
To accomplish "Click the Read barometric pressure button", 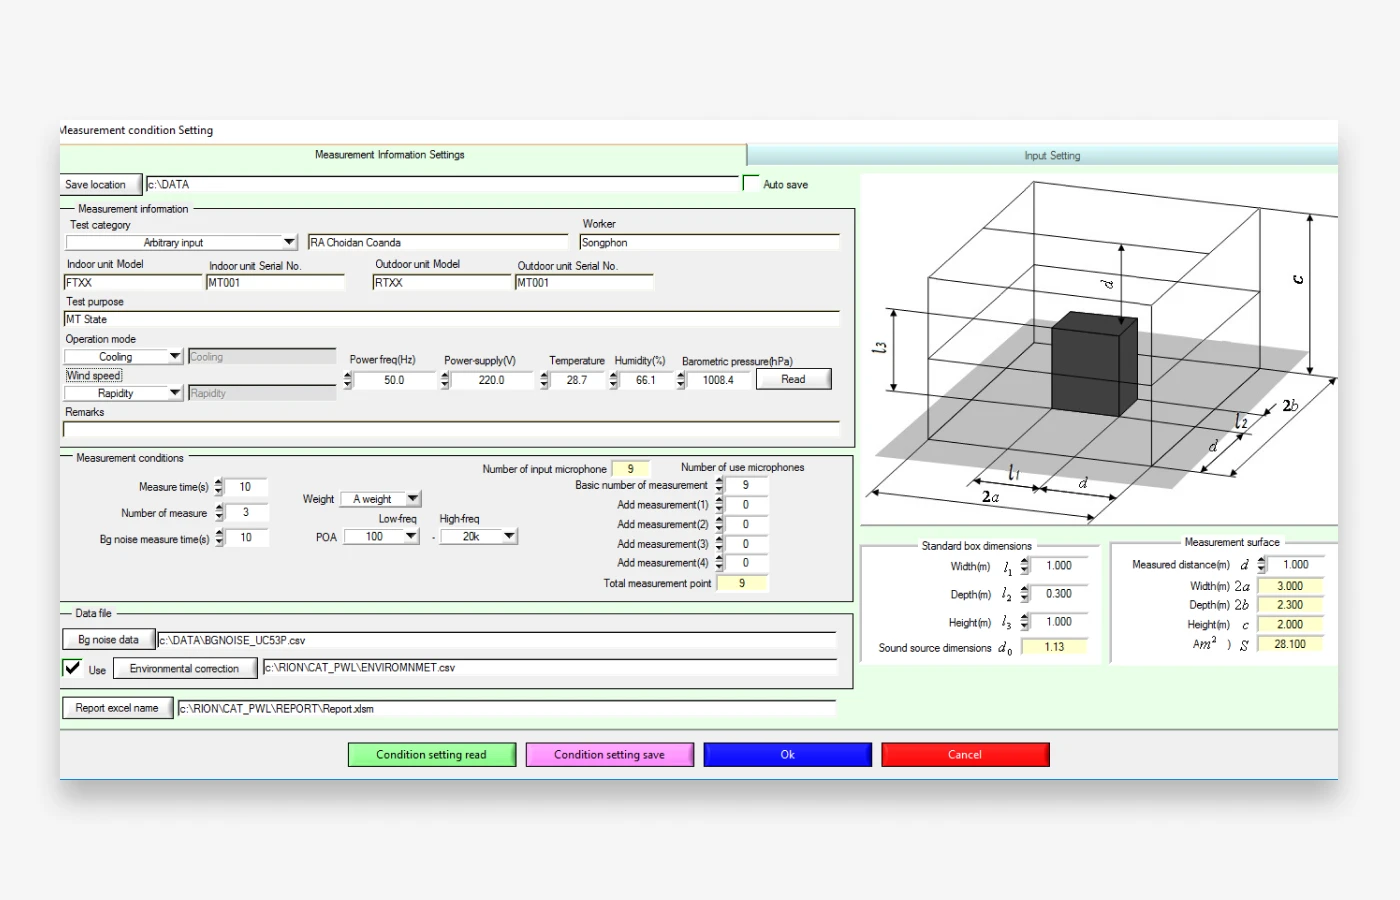I will point(793,379).
